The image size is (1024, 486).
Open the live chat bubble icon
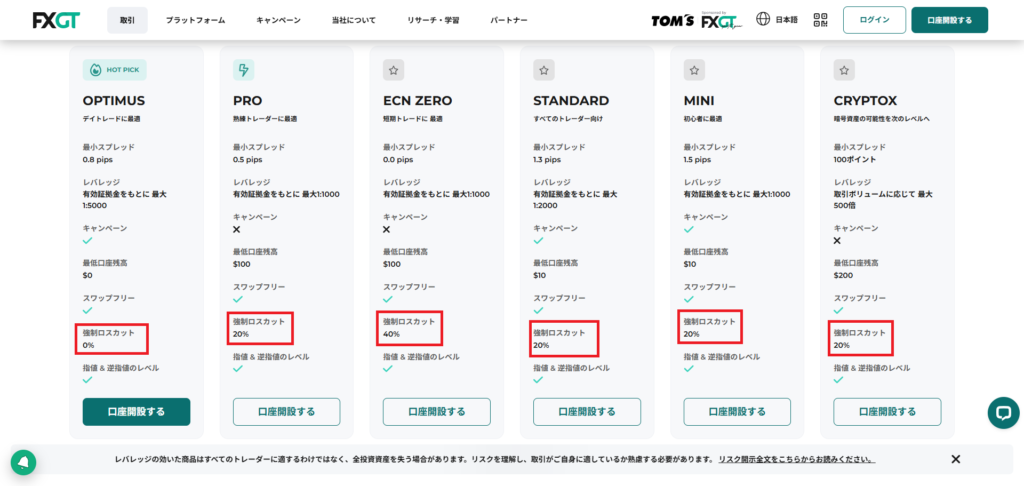[1003, 413]
